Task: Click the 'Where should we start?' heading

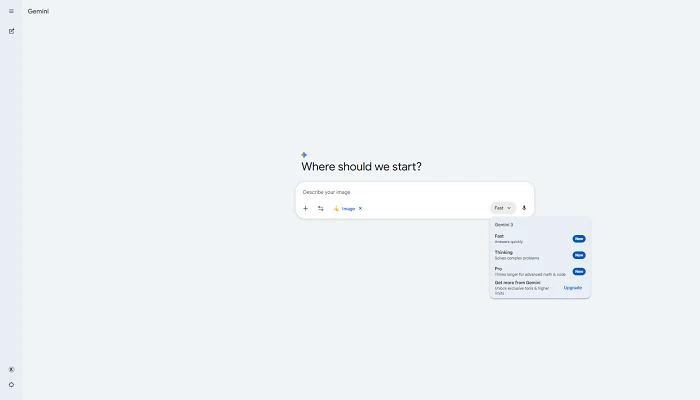Action: (361, 167)
